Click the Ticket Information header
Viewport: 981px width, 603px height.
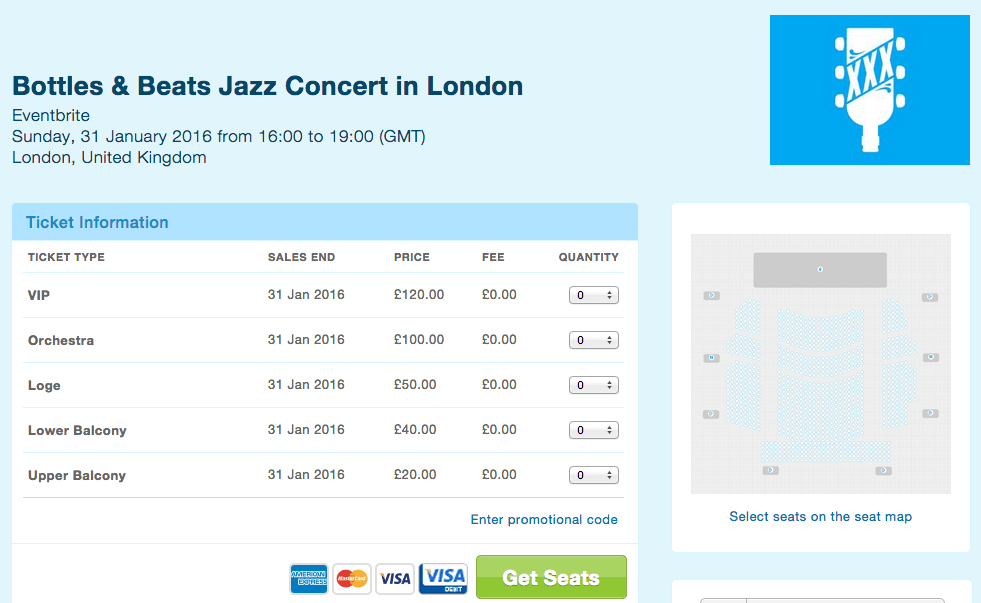point(97,223)
